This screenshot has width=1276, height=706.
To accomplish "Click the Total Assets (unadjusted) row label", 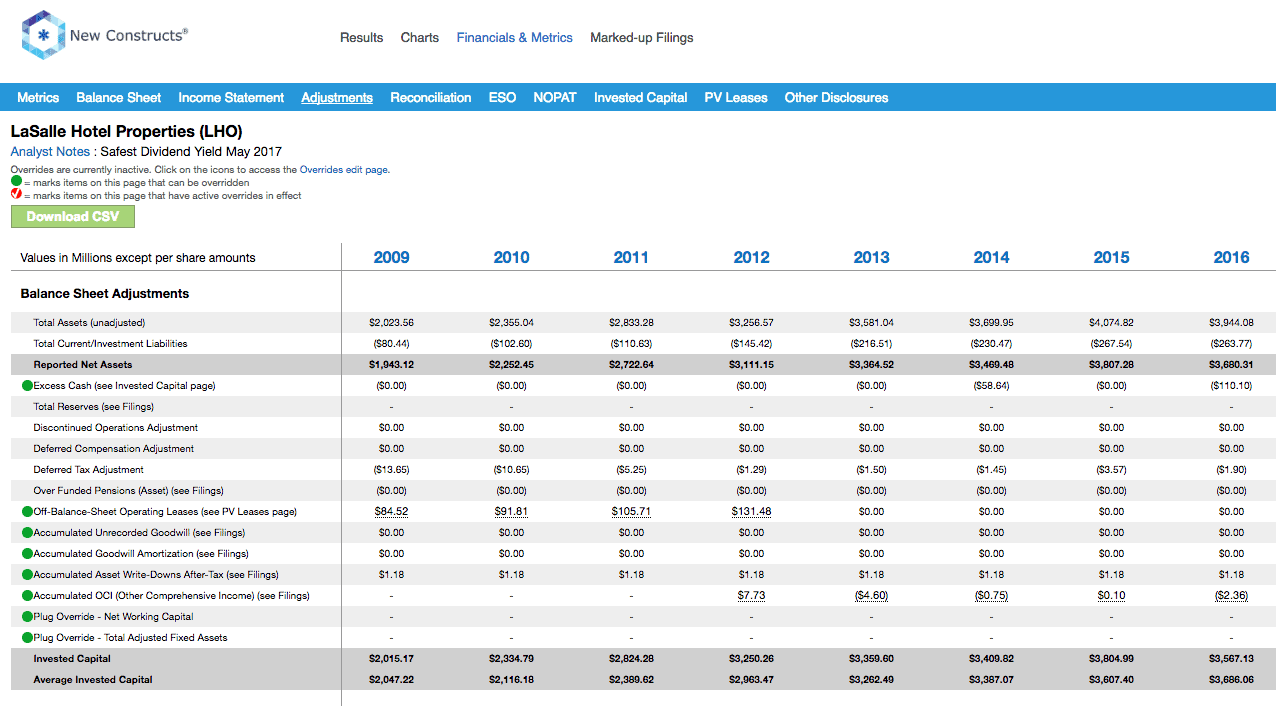I will pyautogui.click(x=90, y=323).
